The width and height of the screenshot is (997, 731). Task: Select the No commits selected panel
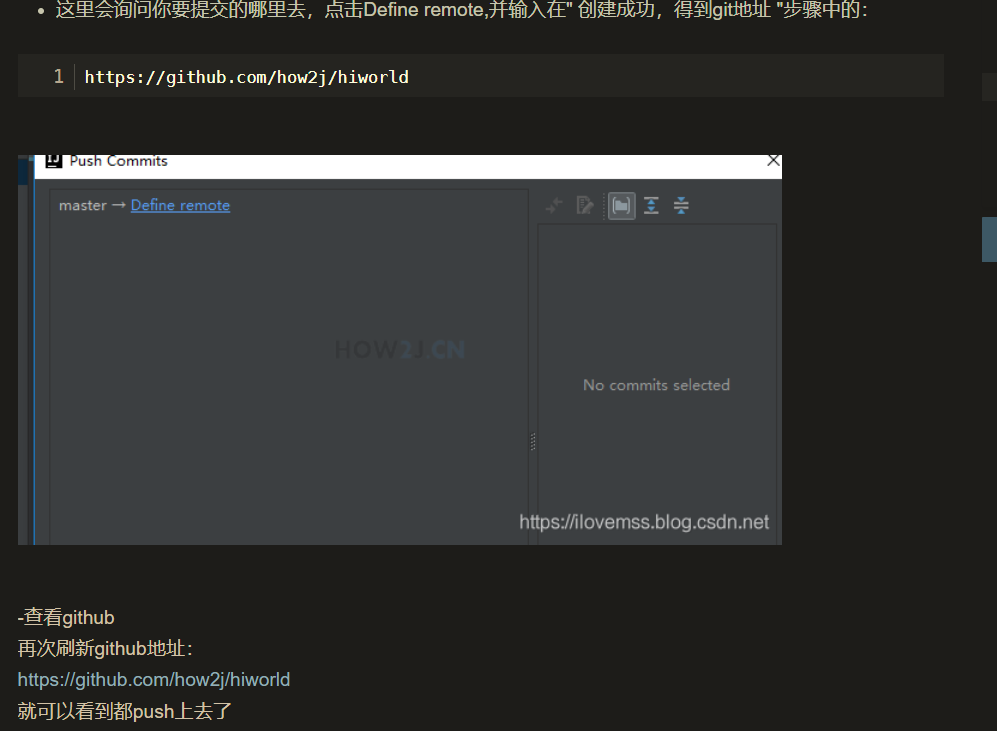[656, 385]
